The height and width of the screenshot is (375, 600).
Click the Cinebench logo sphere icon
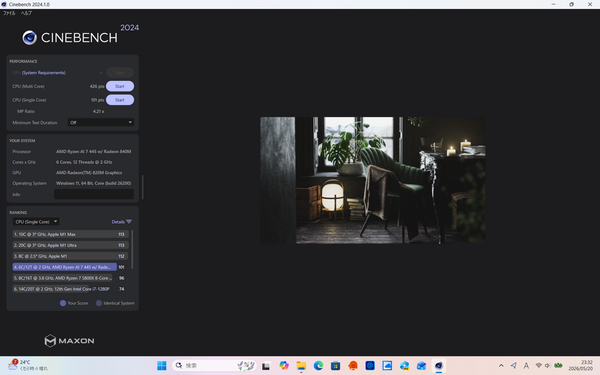coord(29,38)
